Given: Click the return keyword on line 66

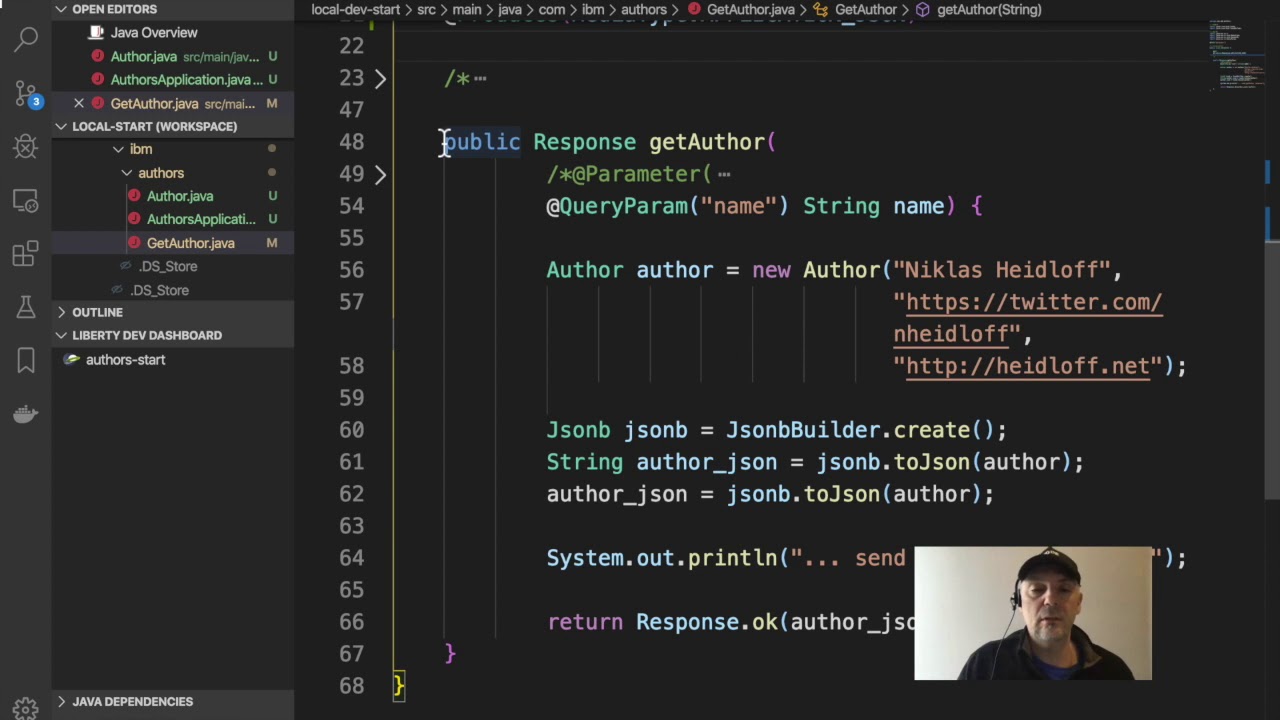Looking at the screenshot, I should click(x=585, y=622).
